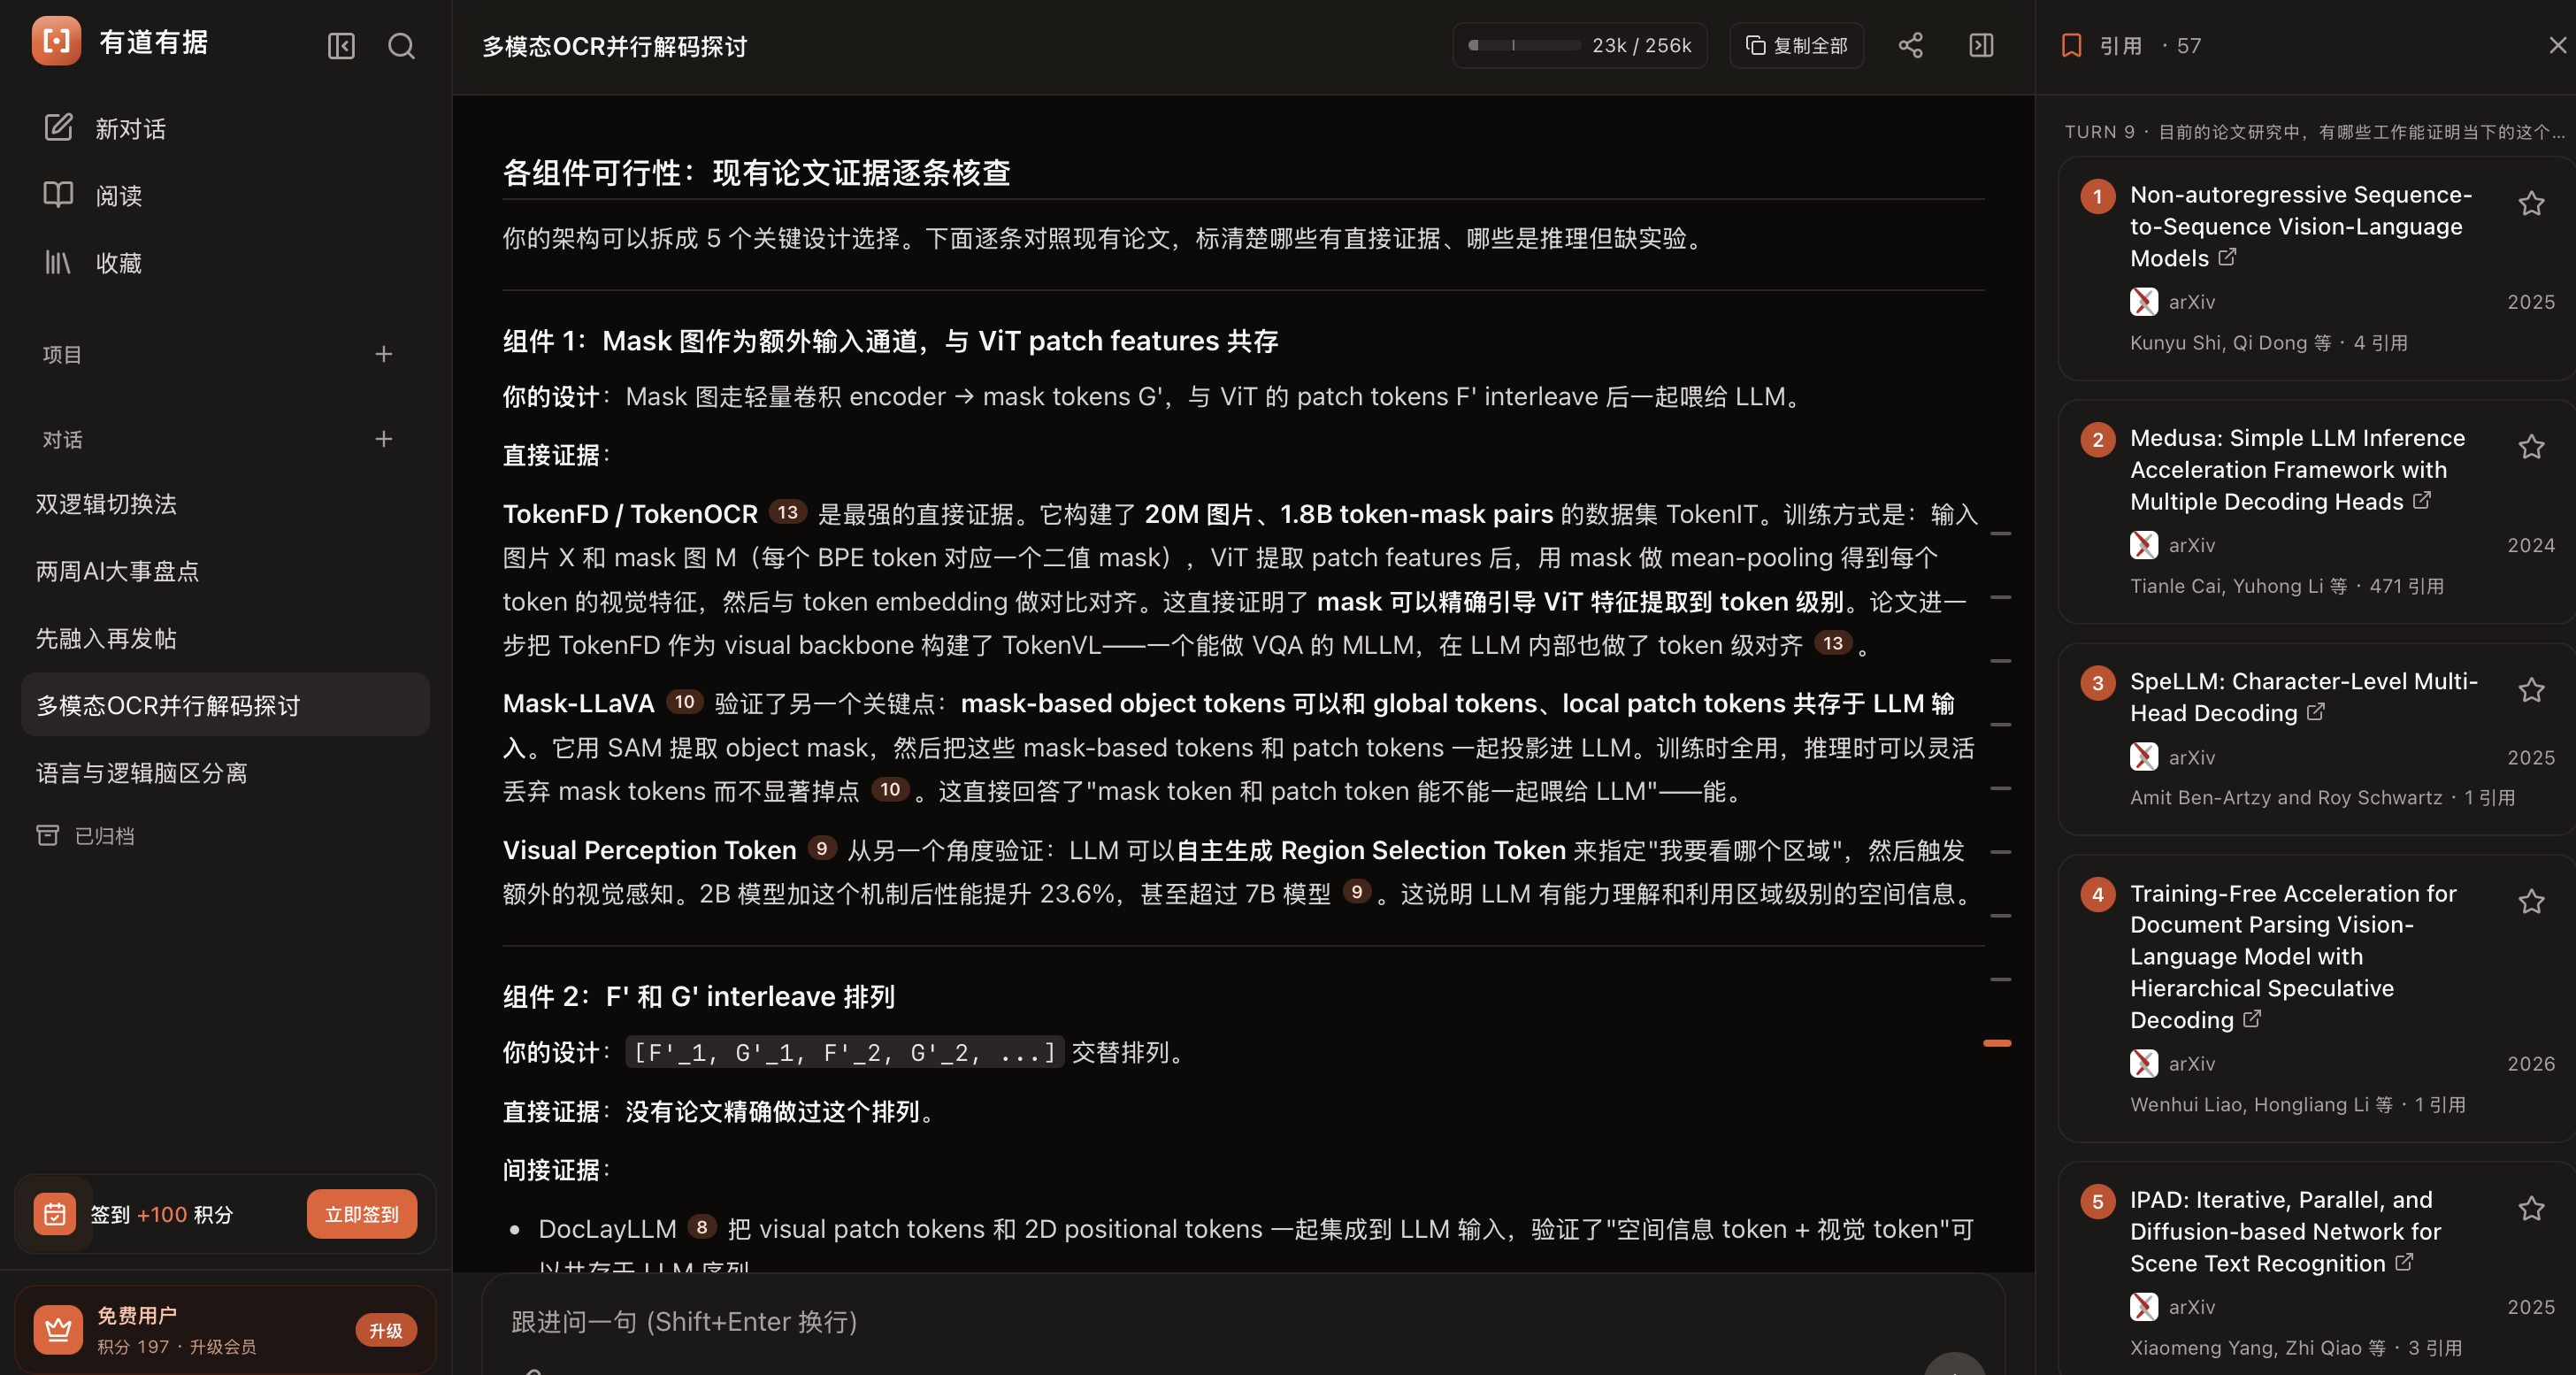Add a new conversation with plus icon
Viewport: 2576px width, 1375px height.
(383, 439)
